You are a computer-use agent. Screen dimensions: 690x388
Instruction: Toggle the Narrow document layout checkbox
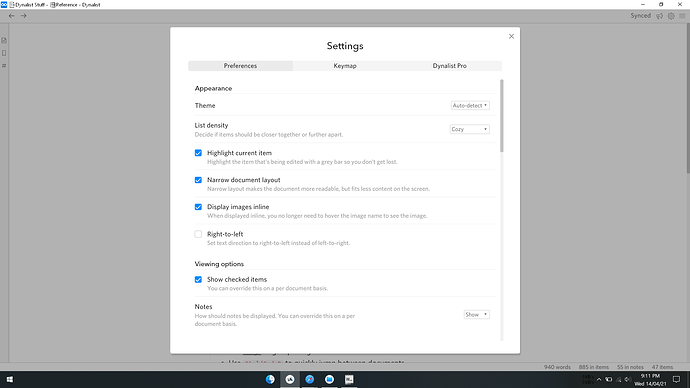pos(198,180)
